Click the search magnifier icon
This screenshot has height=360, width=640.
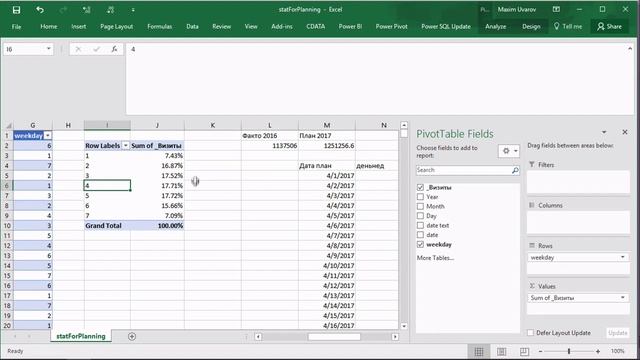[x=515, y=170]
